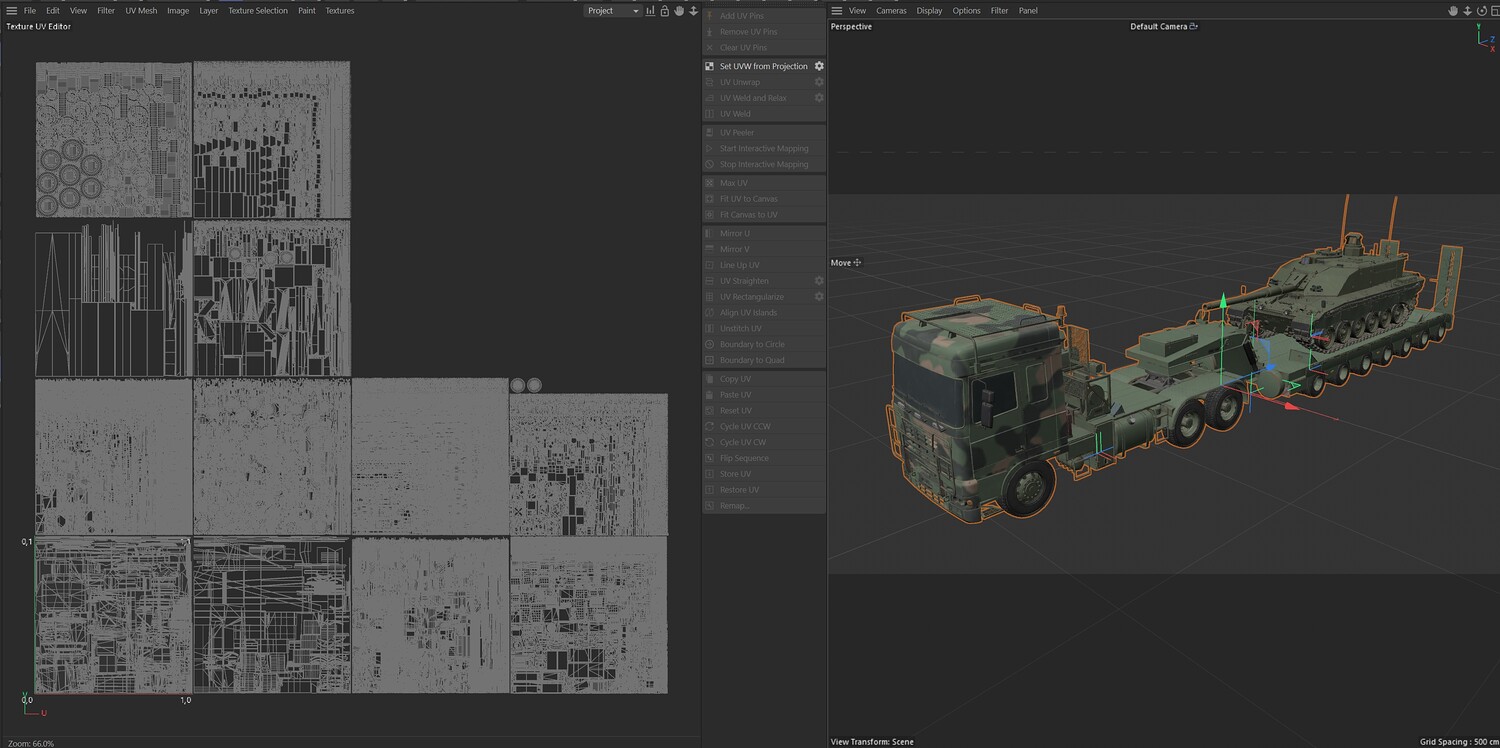Click the Clear UV Pins icon
The height and width of the screenshot is (748, 1500).
point(710,48)
